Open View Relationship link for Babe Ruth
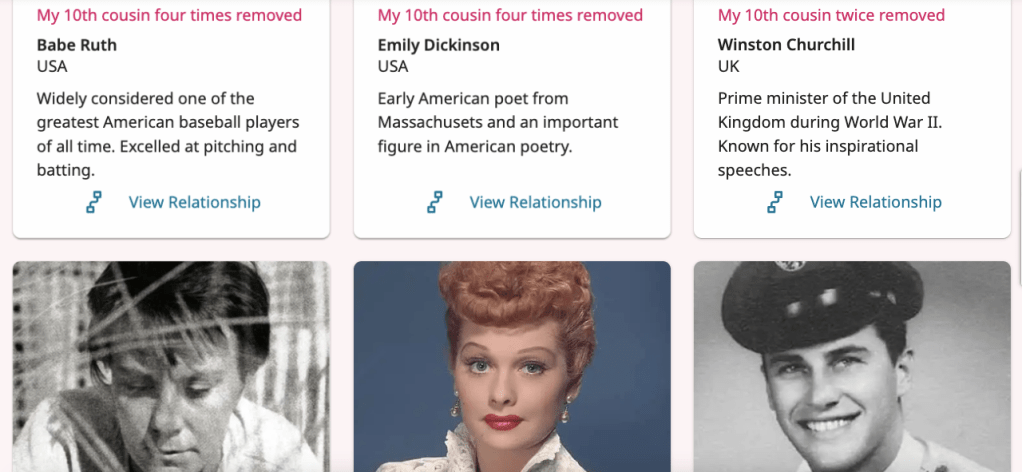The image size is (1022, 472). pyautogui.click(x=194, y=202)
